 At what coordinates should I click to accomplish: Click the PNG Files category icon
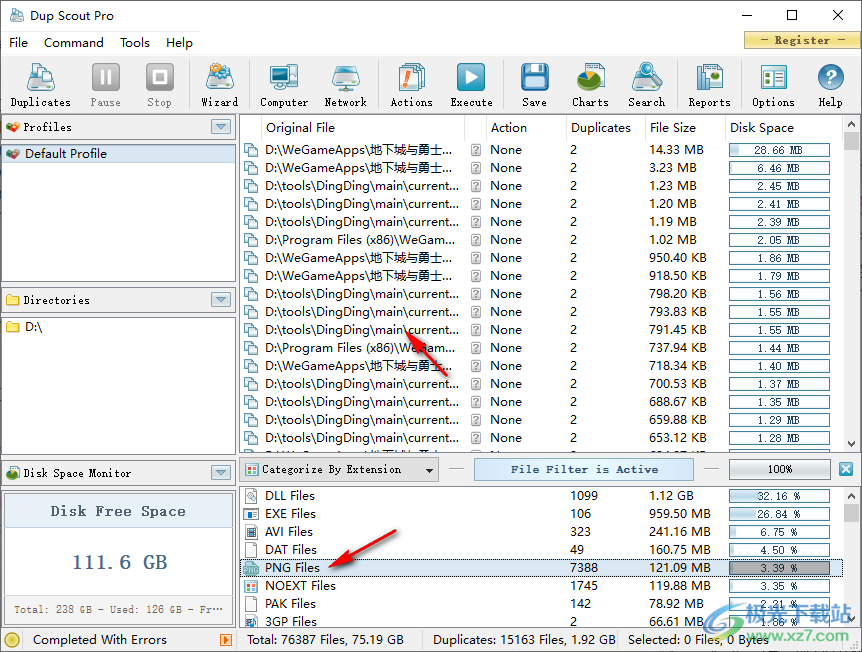[x=251, y=568]
